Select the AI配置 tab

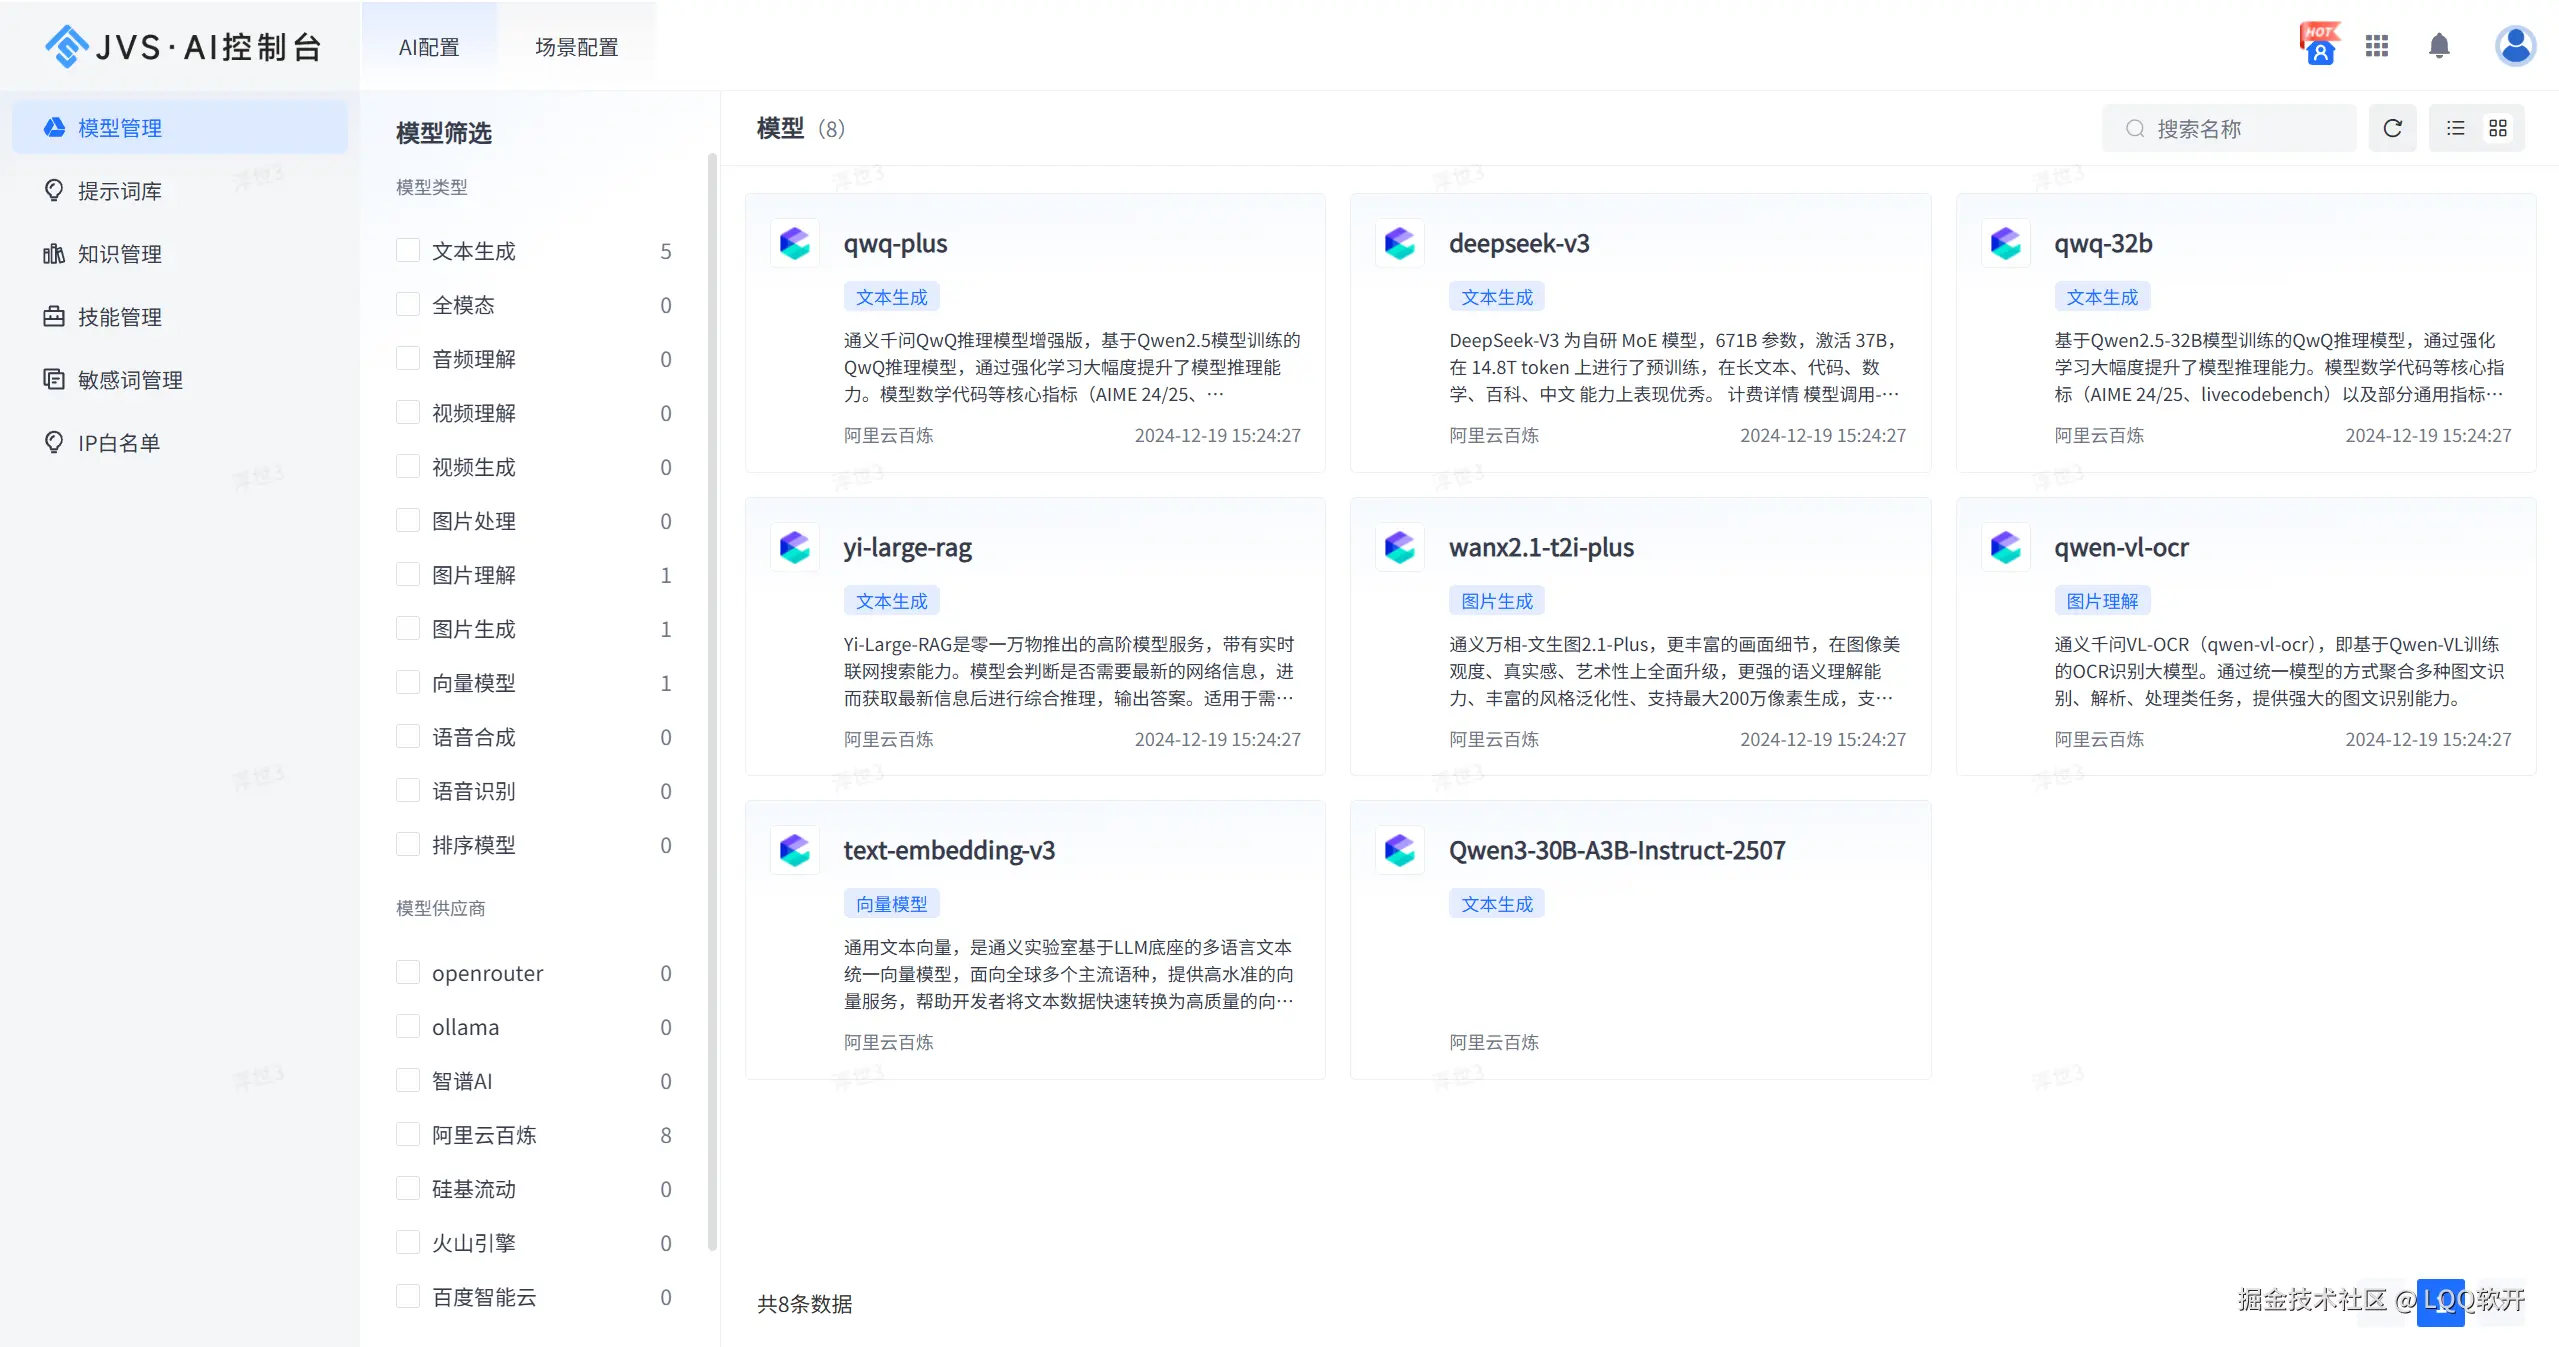(x=429, y=46)
